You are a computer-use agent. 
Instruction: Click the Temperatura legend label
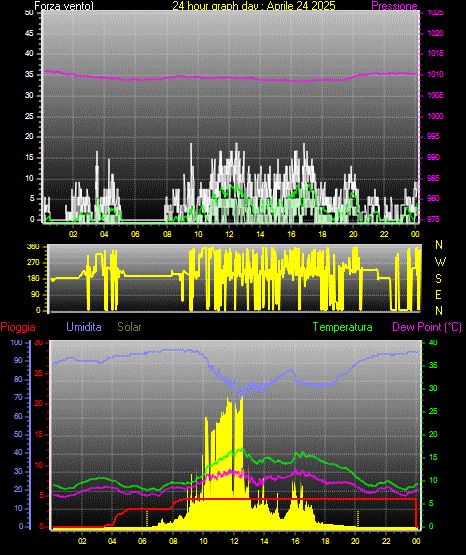pos(342,327)
